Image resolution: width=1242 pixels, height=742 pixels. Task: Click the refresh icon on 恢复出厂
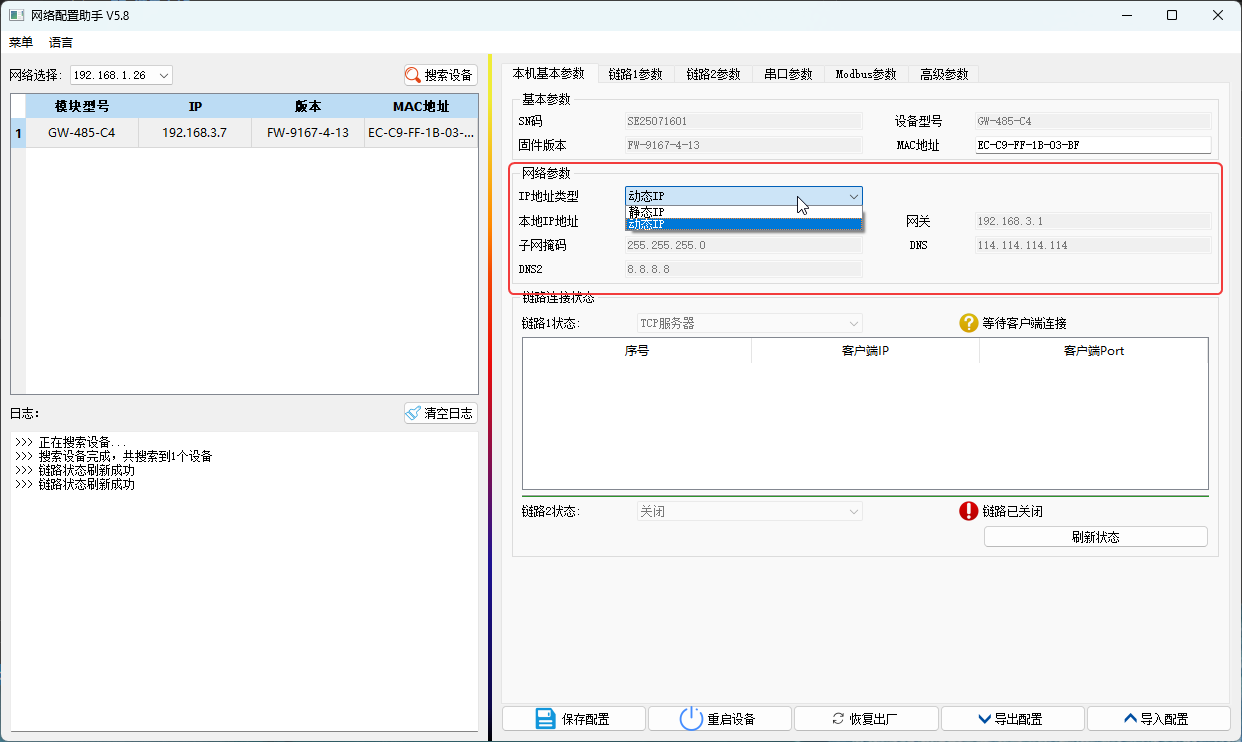[x=837, y=717]
